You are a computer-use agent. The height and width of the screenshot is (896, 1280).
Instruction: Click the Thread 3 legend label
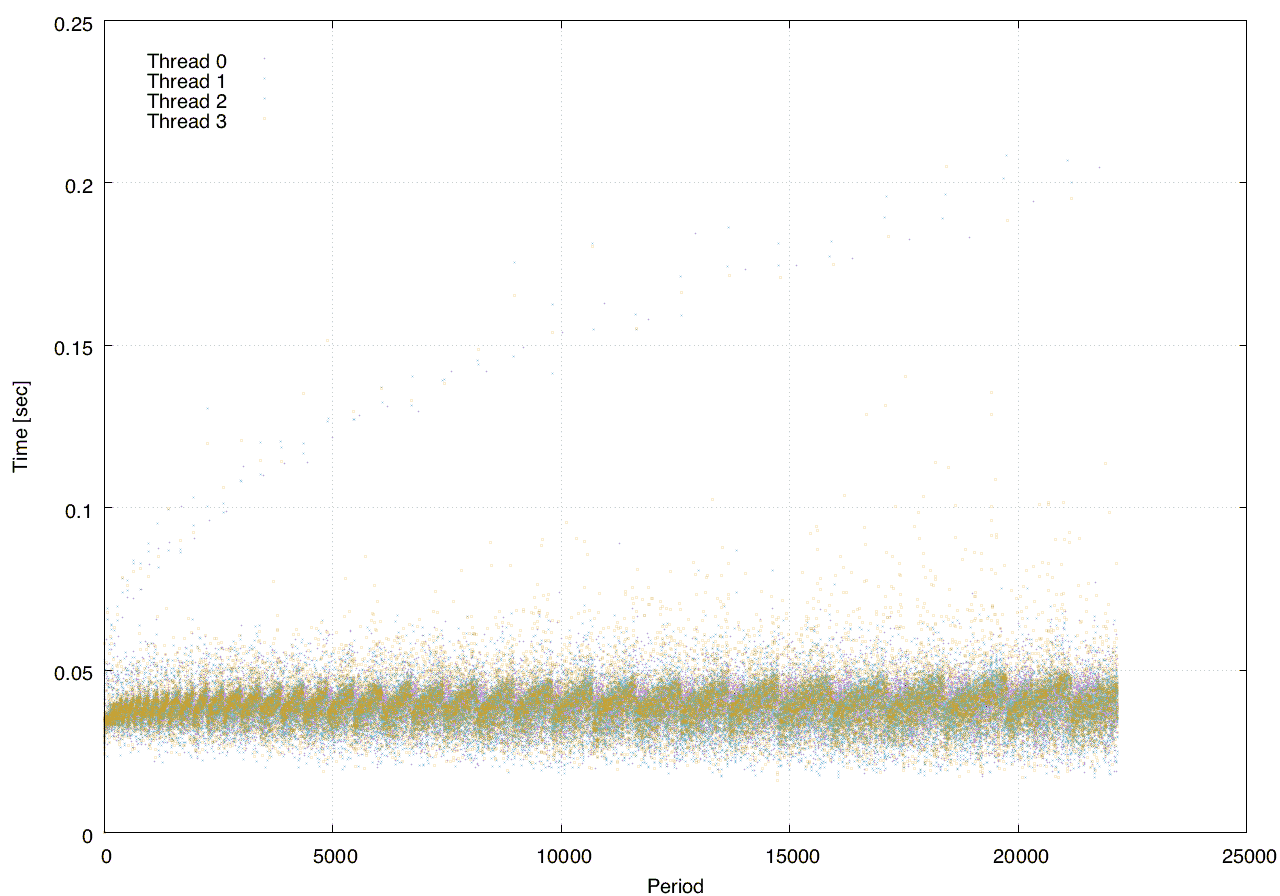pos(186,121)
